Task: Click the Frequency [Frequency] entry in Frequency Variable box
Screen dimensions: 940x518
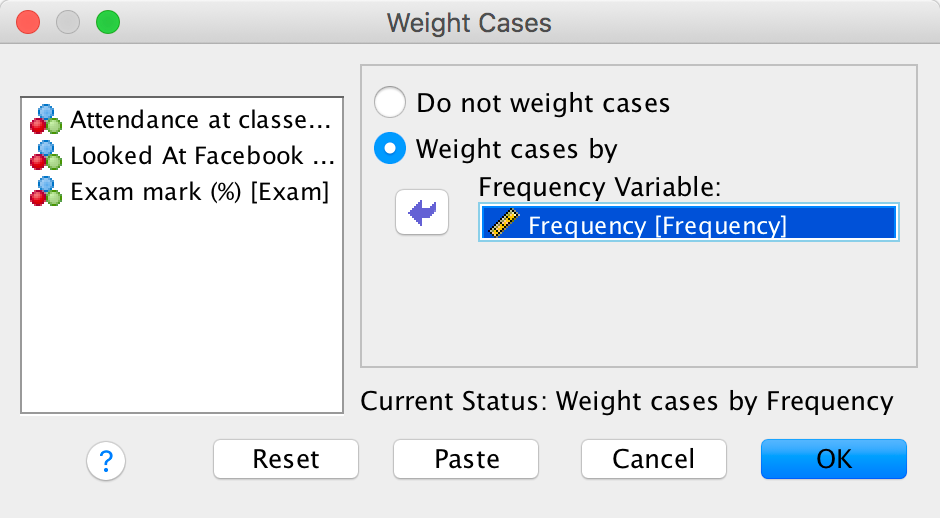Action: point(657,225)
